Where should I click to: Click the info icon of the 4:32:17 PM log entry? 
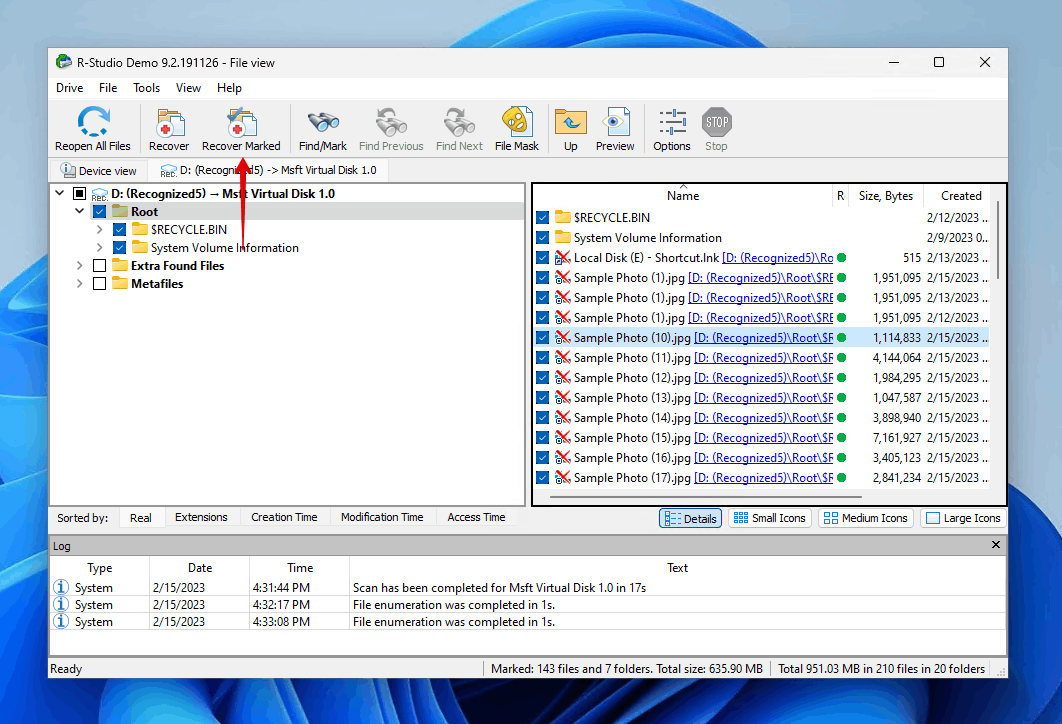click(61, 604)
